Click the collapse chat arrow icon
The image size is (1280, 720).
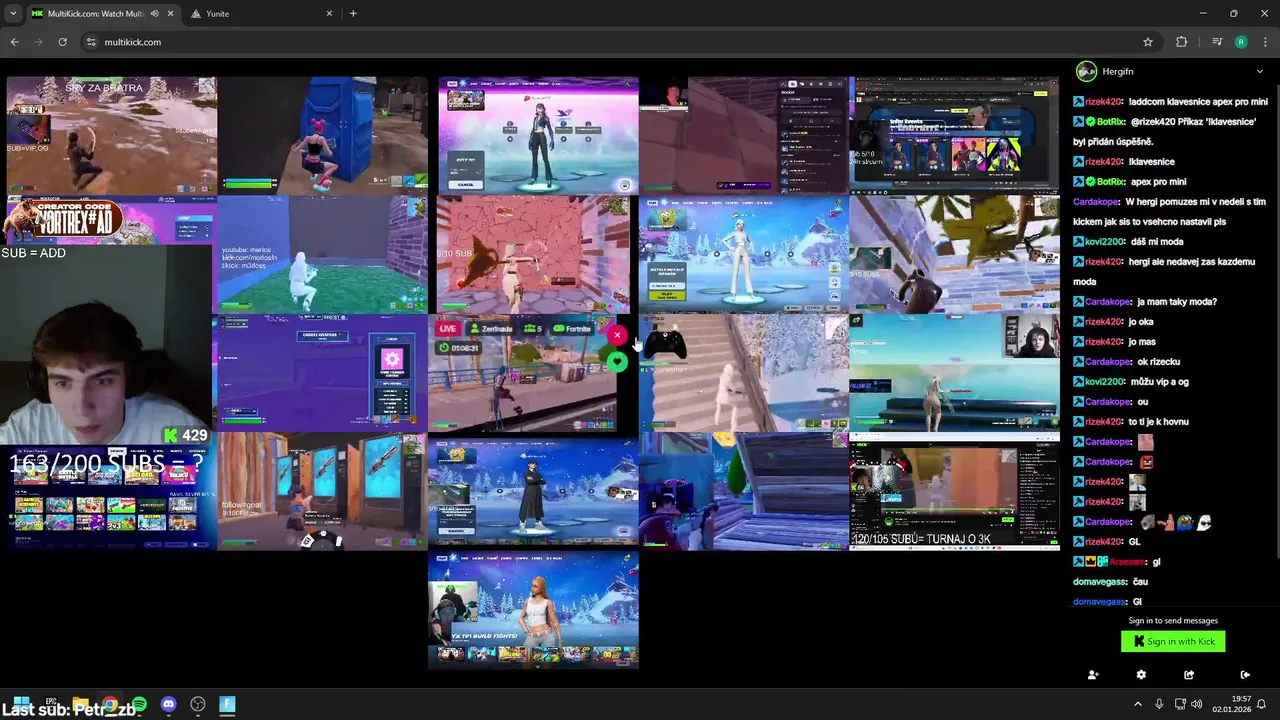pyautogui.click(x=1245, y=675)
